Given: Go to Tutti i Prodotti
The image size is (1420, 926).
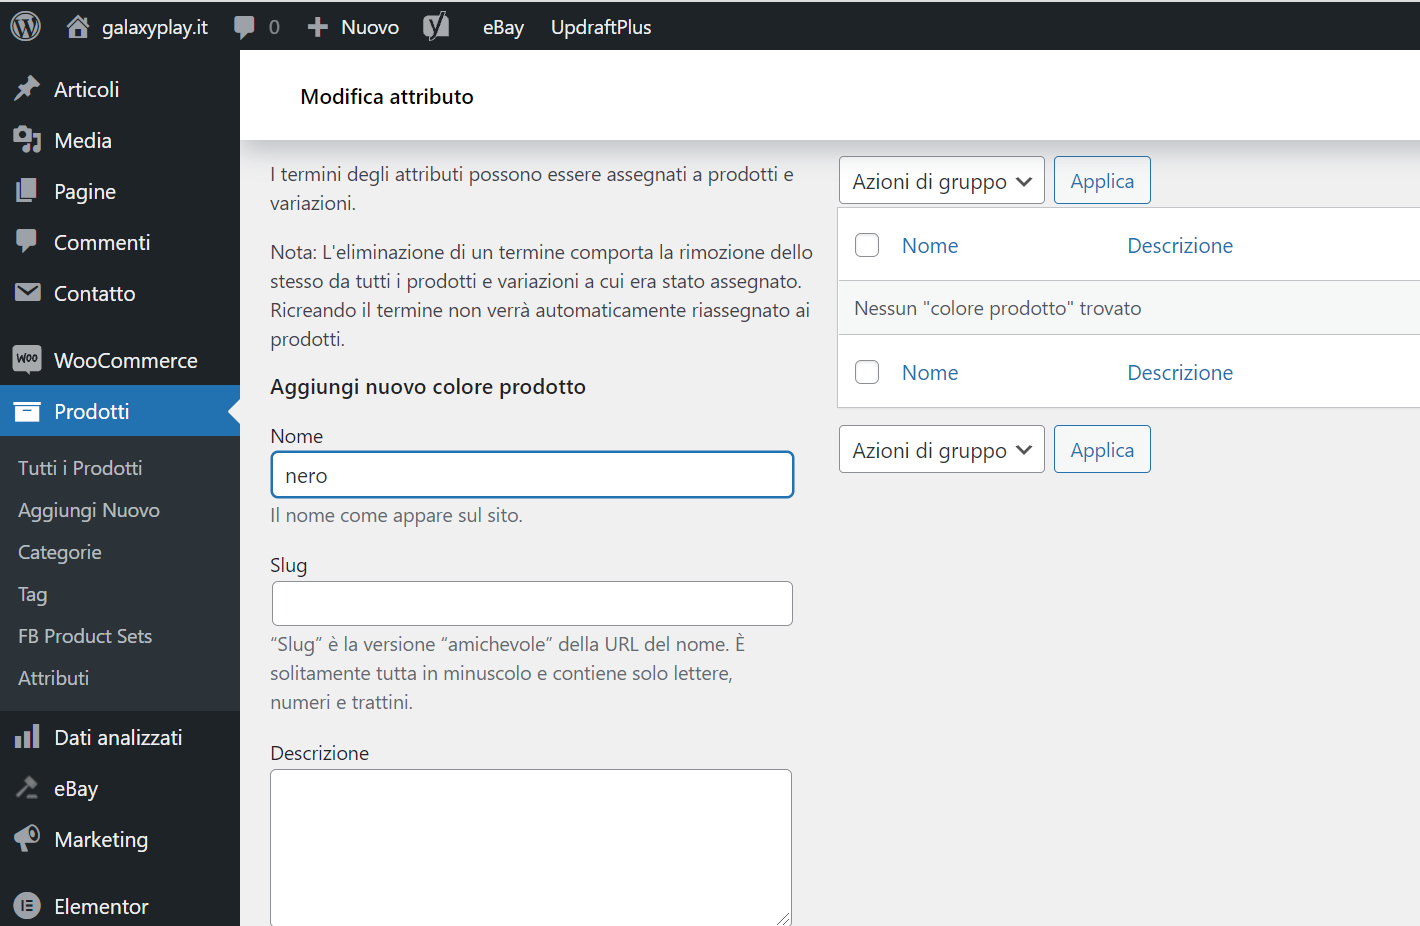Looking at the screenshot, I should click(x=80, y=468).
